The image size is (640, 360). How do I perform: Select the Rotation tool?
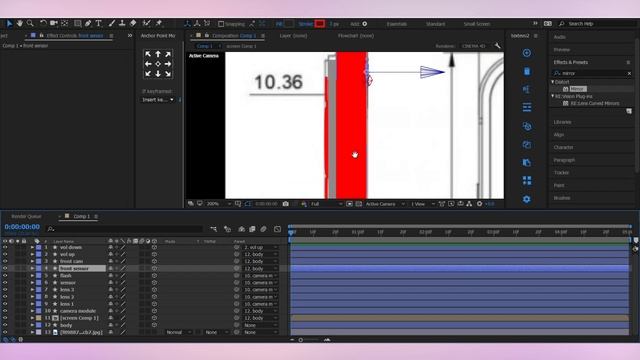coord(43,24)
